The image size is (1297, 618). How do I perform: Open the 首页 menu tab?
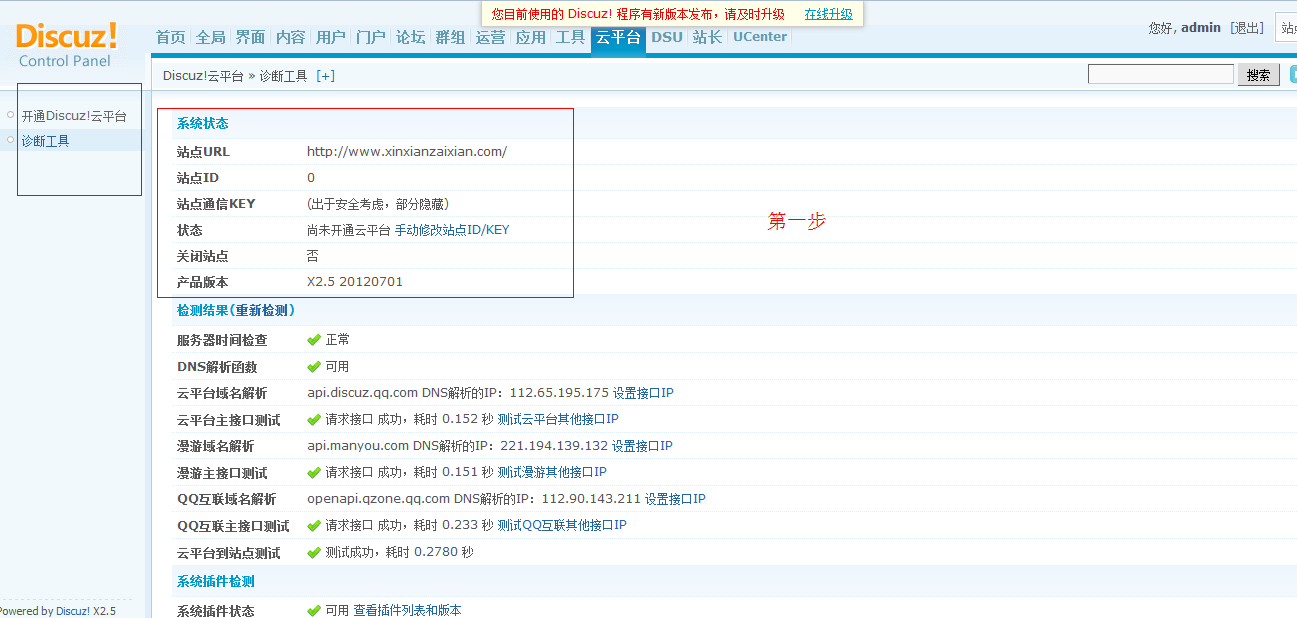coord(171,37)
